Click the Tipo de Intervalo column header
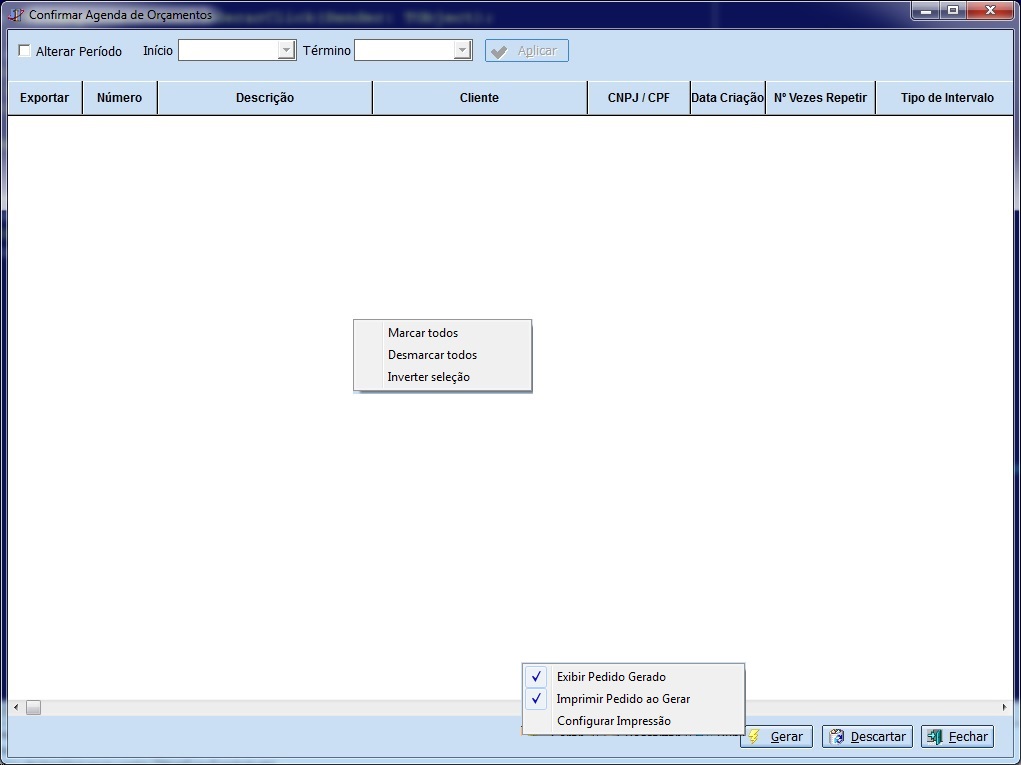The image size is (1021, 765). coord(946,98)
